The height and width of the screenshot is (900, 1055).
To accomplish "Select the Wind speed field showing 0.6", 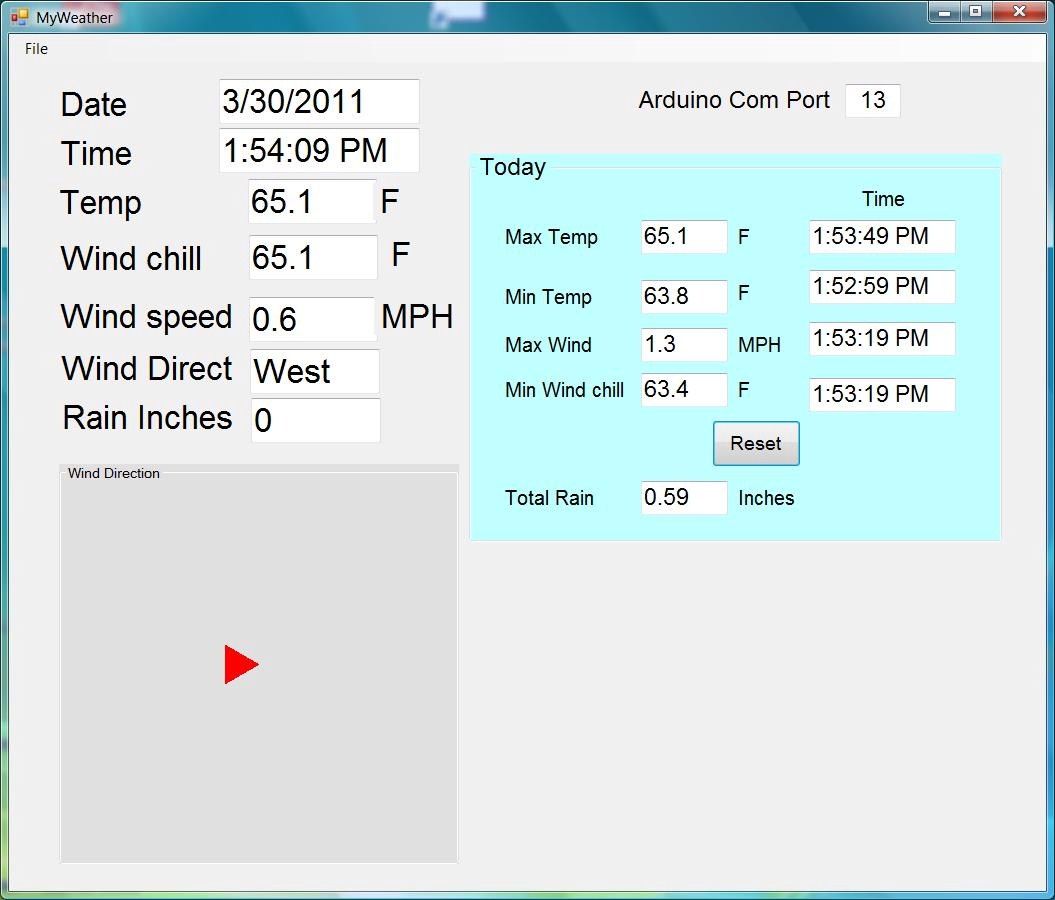I will [311, 318].
